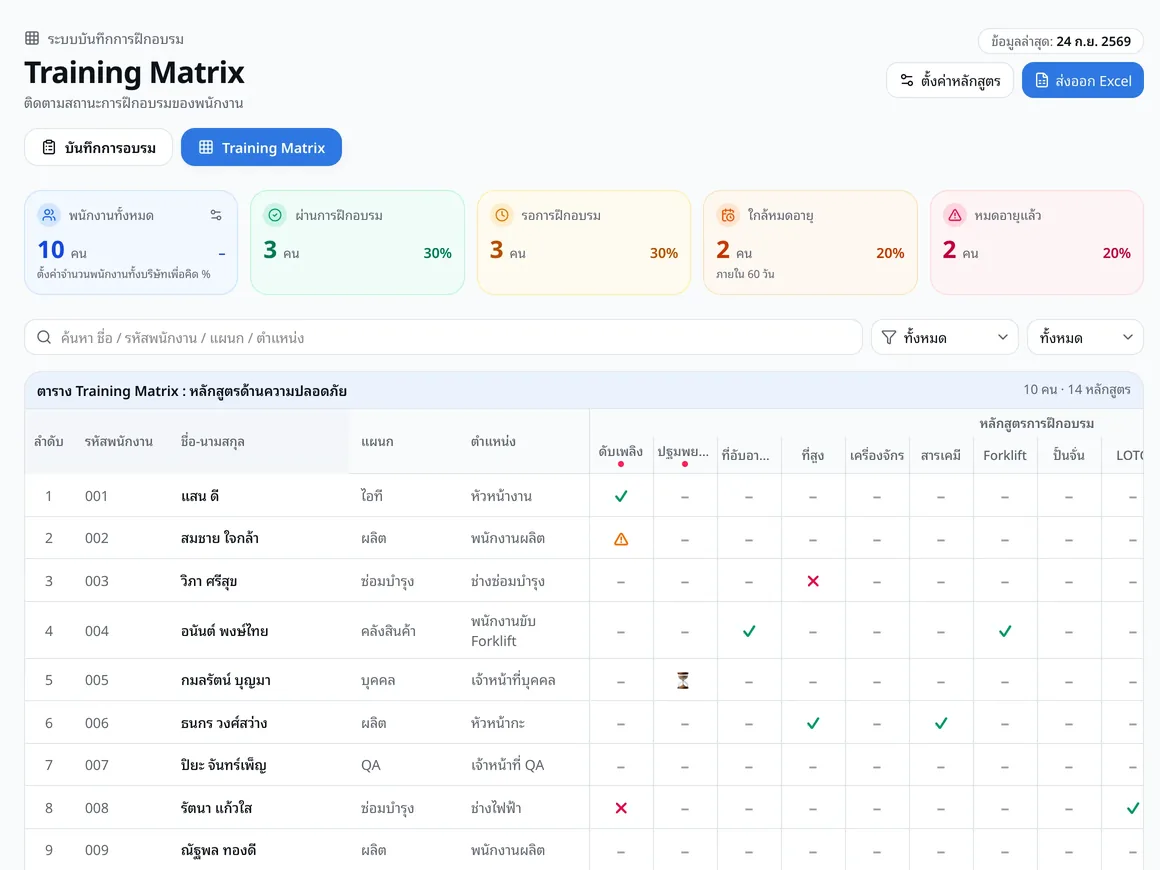Click the 10 คน · 14 หลักสูตร summary text
This screenshot has height=870, width=1160.
(x=1076, y=390)
